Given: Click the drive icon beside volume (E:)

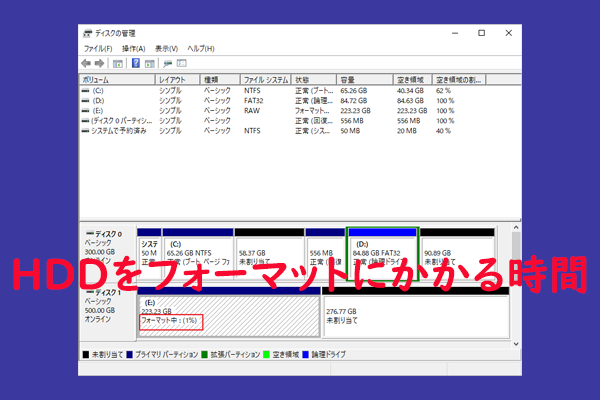Looking at the screenshot, I should coord(85,111).
